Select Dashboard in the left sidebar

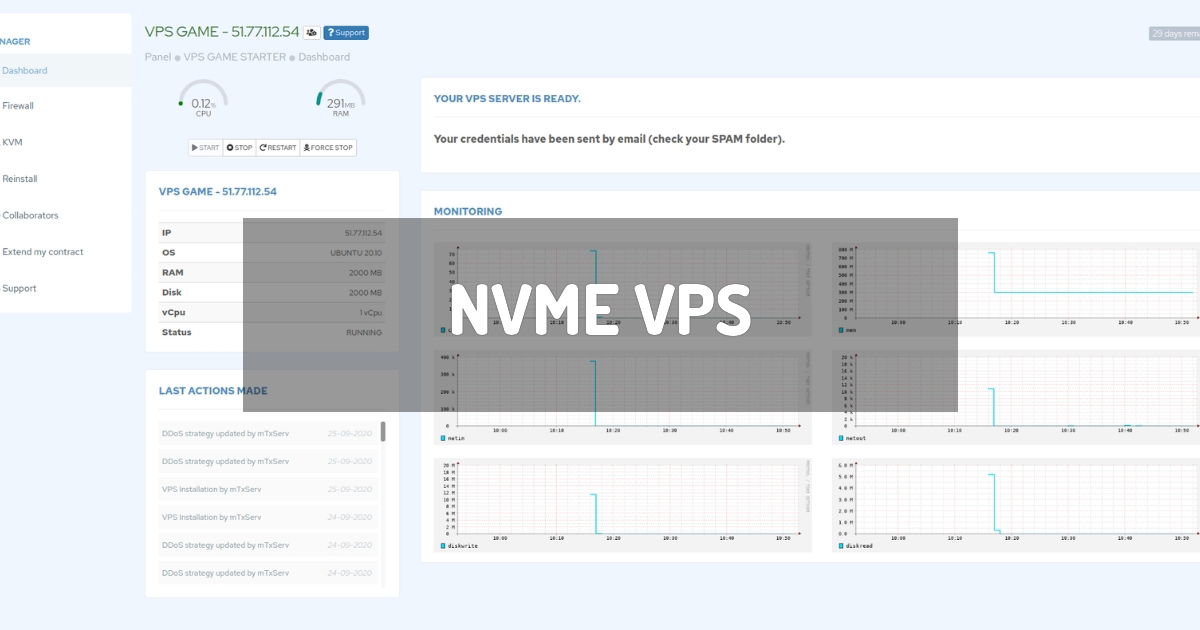coord(24,70)
